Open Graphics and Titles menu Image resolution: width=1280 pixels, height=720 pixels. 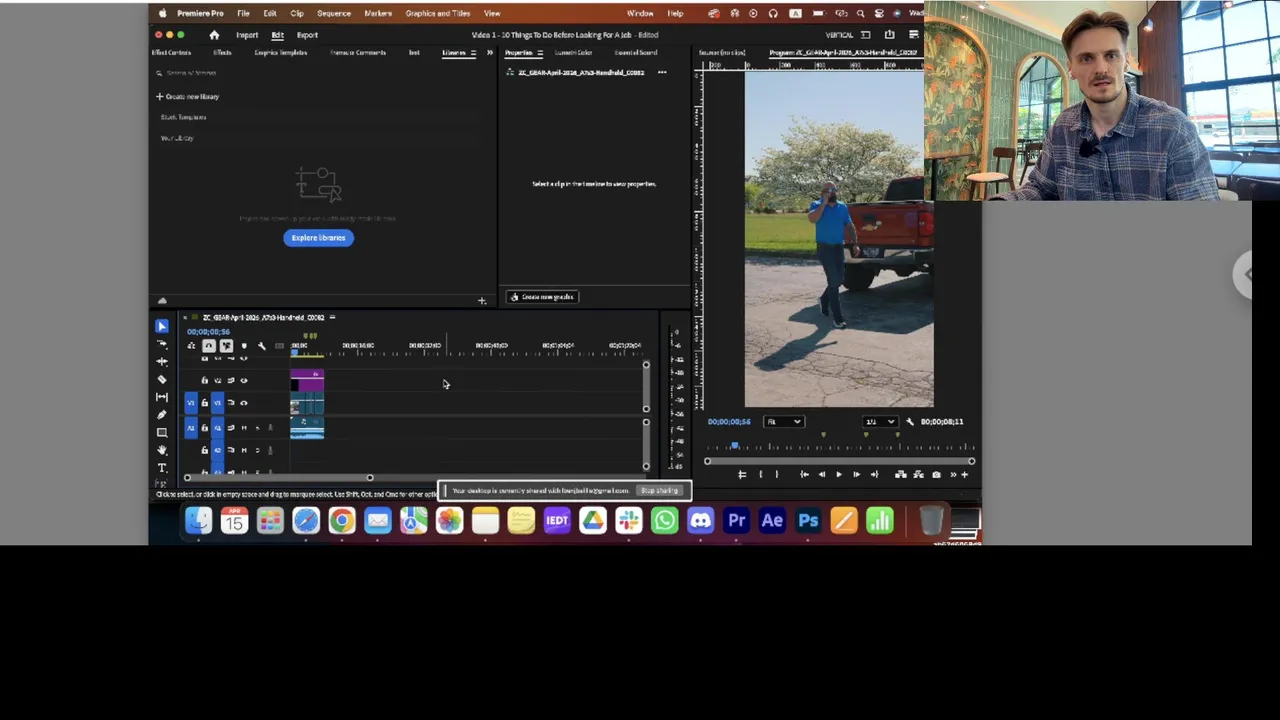pyautogui.click(x=438, y=13)
